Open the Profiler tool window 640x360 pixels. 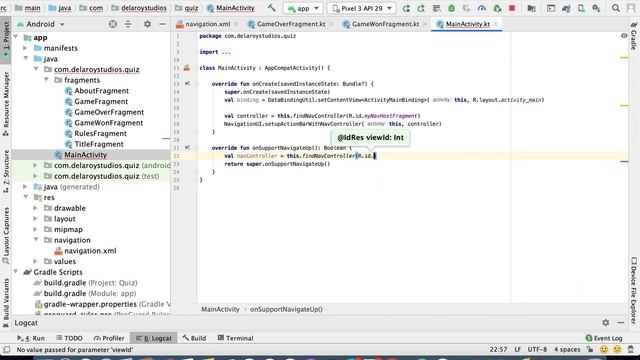[109, 338]
